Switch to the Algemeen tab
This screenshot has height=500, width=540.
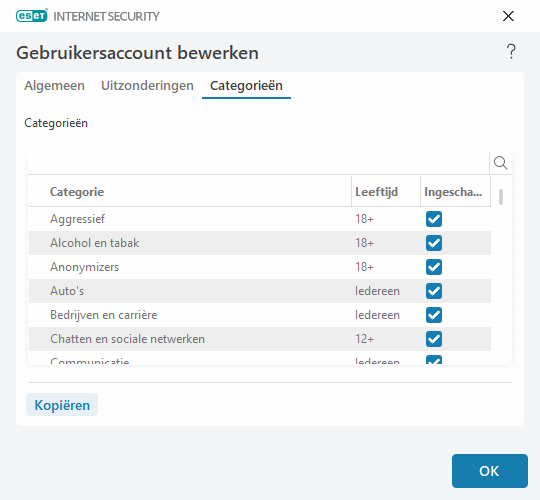(54, 85)
